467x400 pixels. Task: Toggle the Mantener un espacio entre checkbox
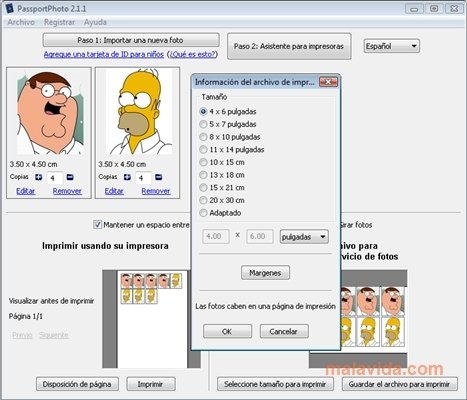(x=97, y=225)
